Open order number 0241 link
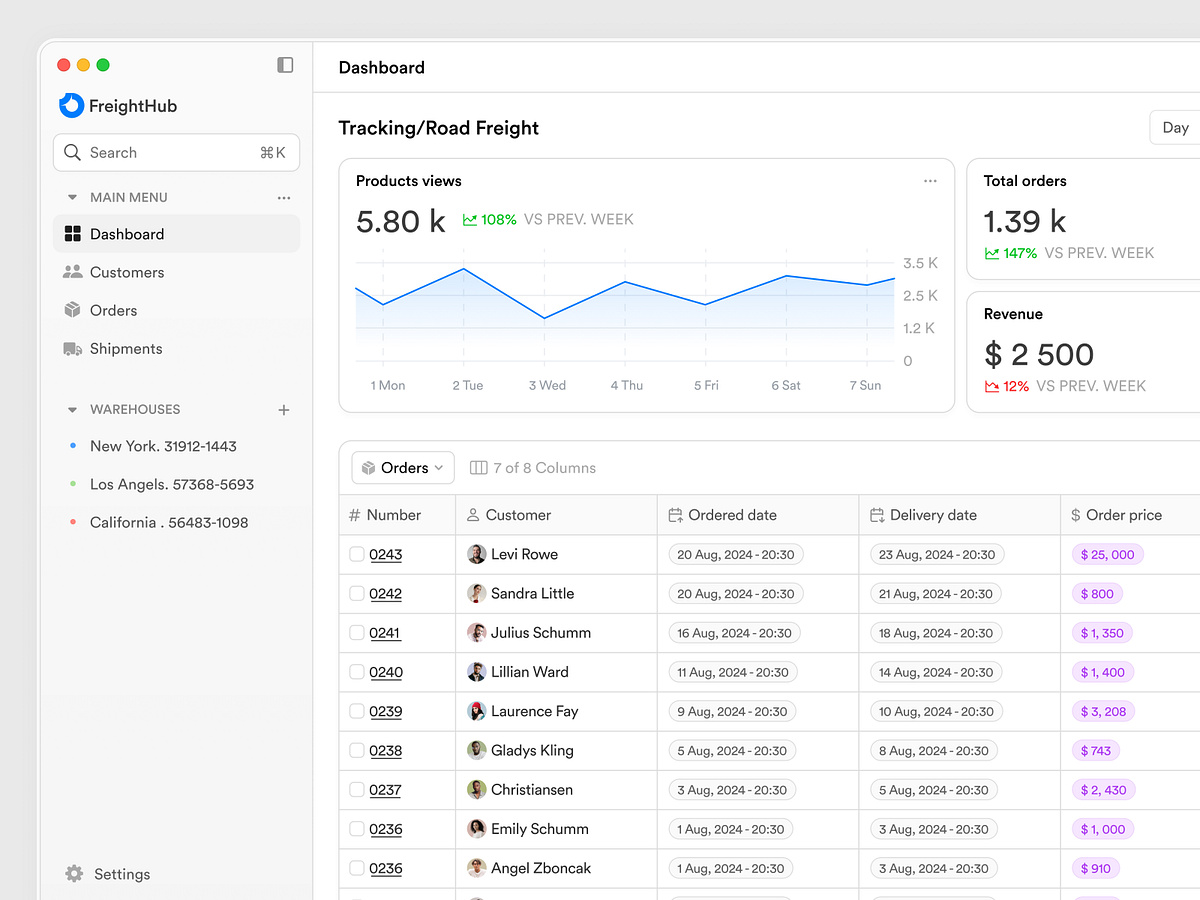Screen dimensions: 1200x900 pos(387,632)
